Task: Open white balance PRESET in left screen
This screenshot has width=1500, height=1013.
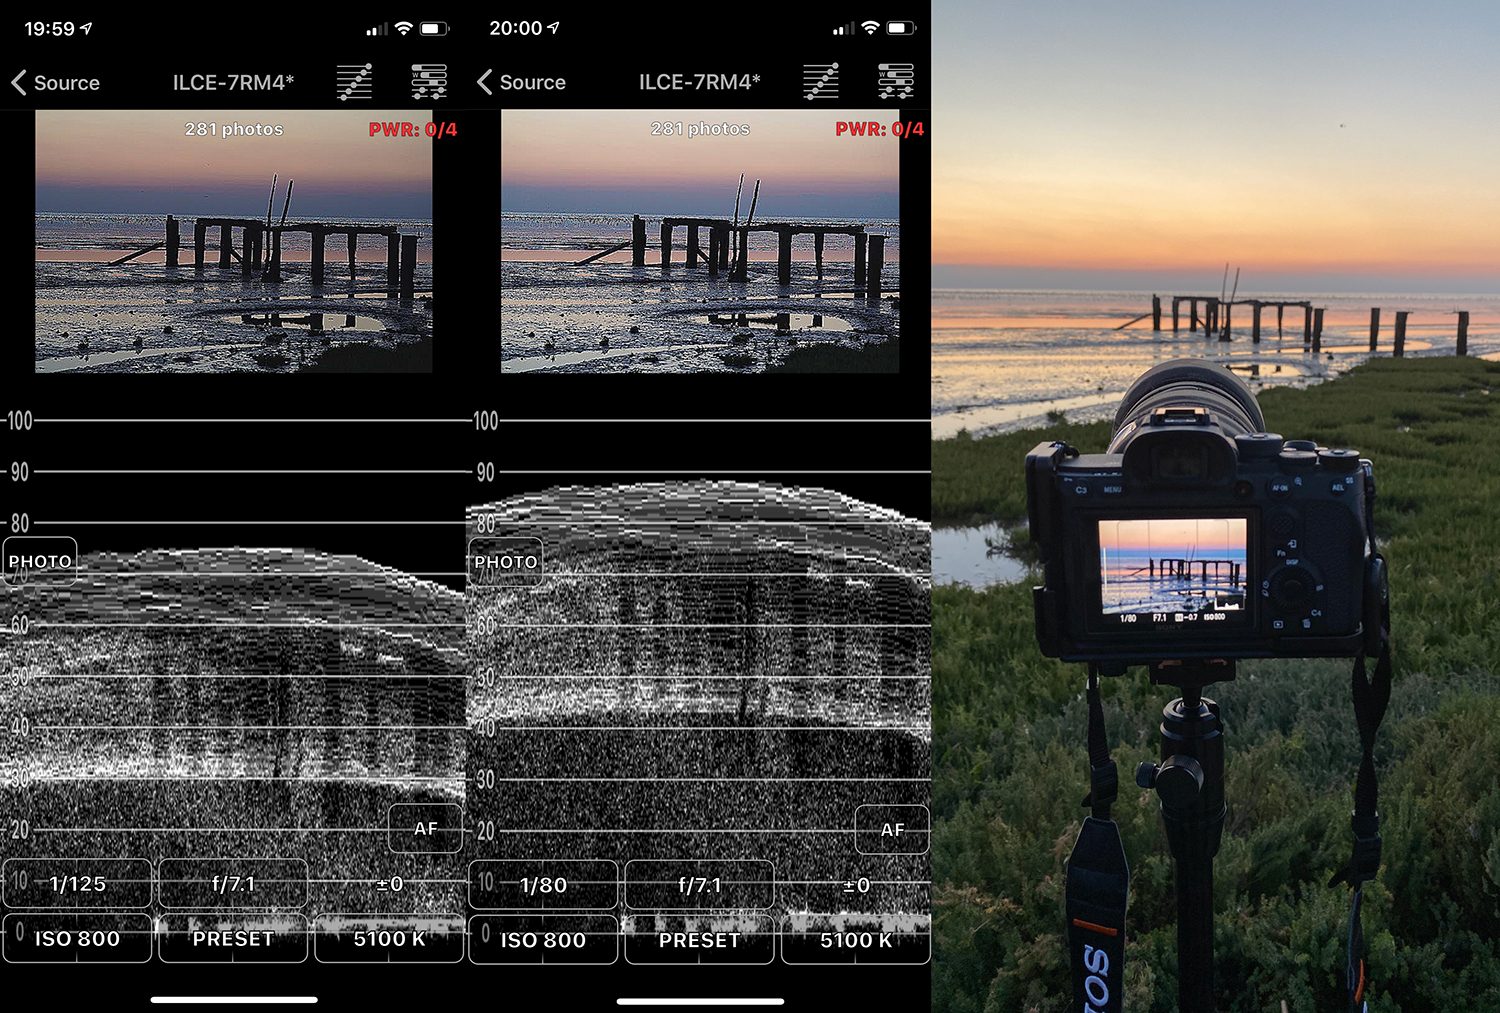Action: pos(233,939)
